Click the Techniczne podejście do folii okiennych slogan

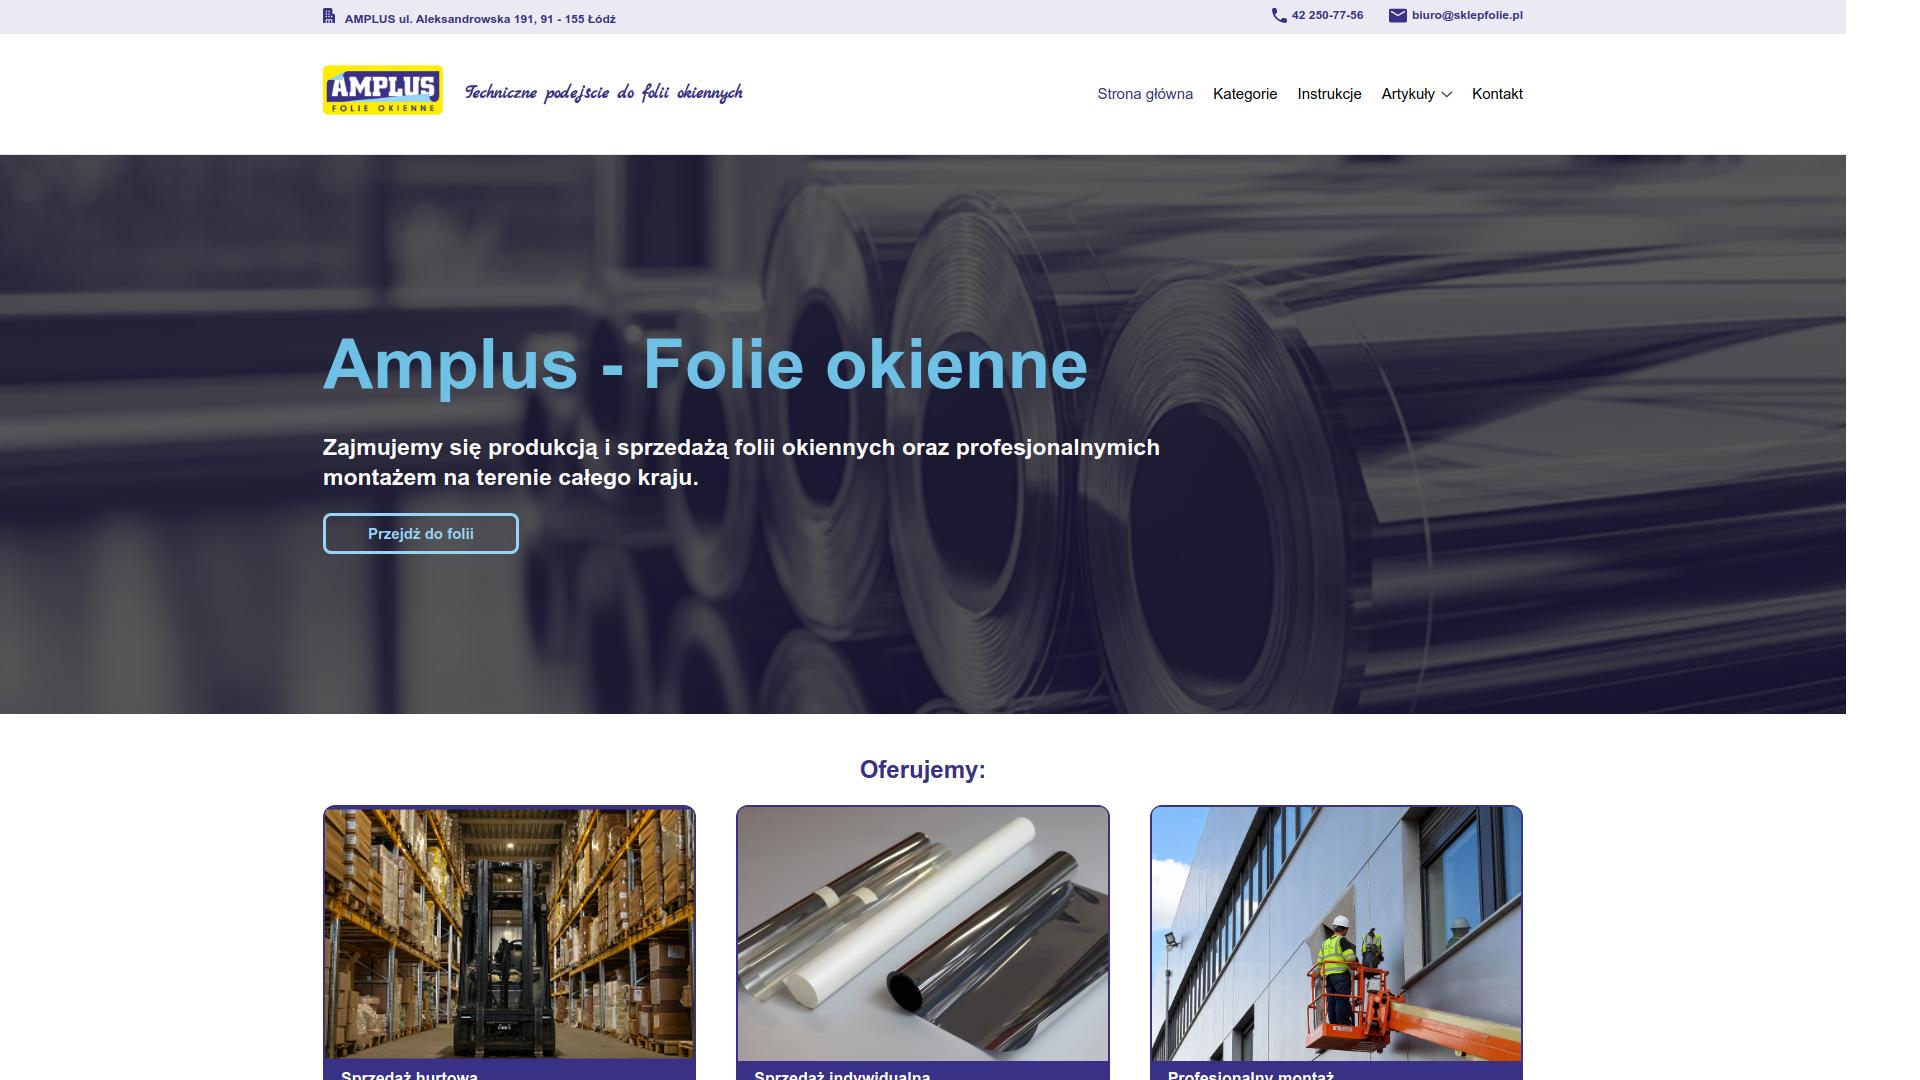tap(604, 93)
